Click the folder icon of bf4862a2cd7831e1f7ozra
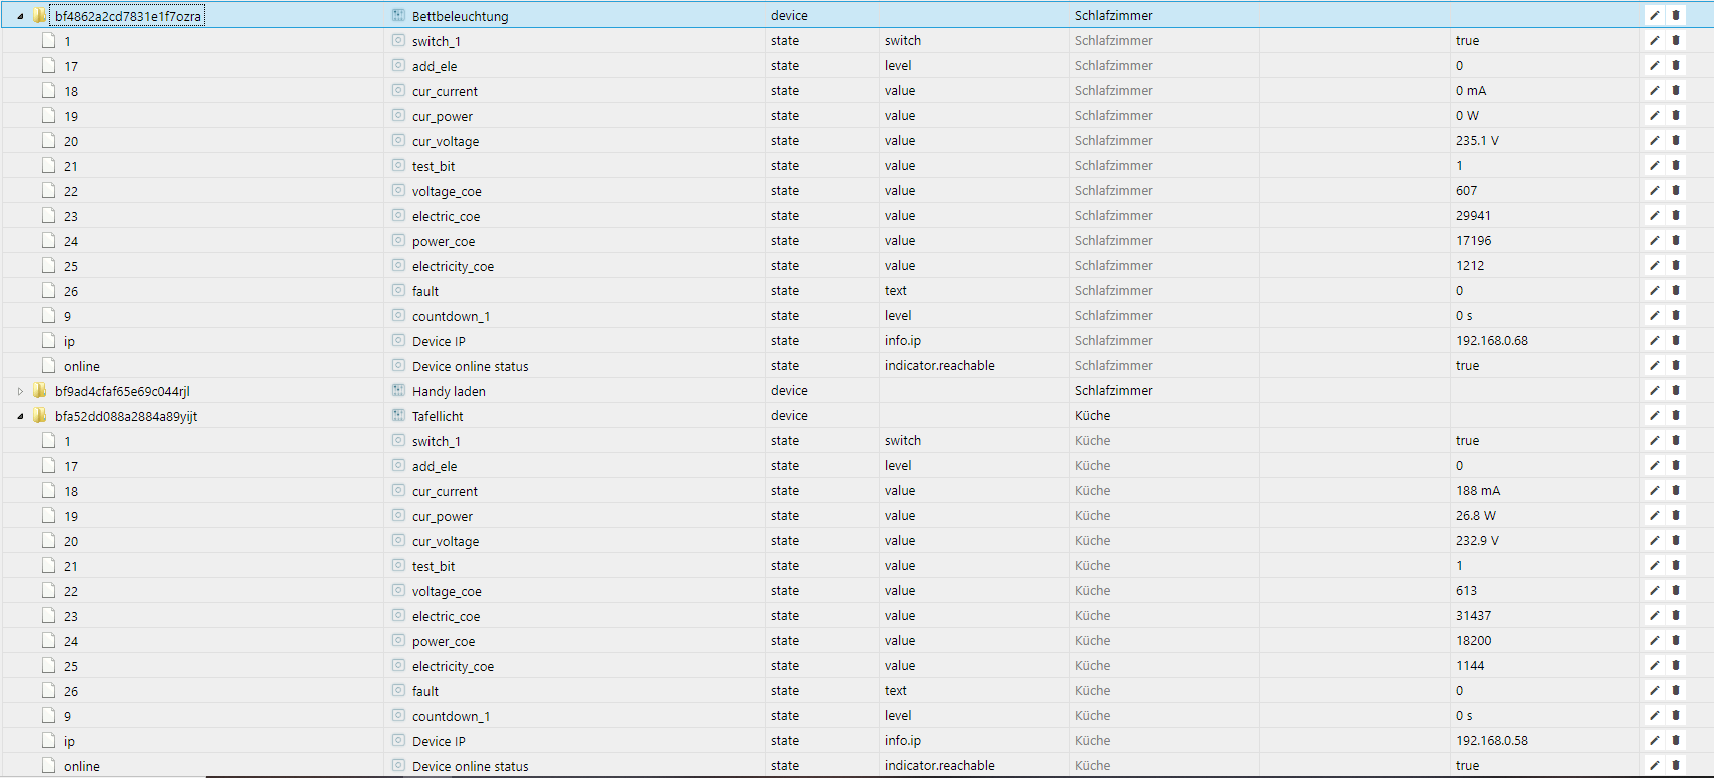The height and width of the screenshot is (778, 1714). (x=40, y=16)
